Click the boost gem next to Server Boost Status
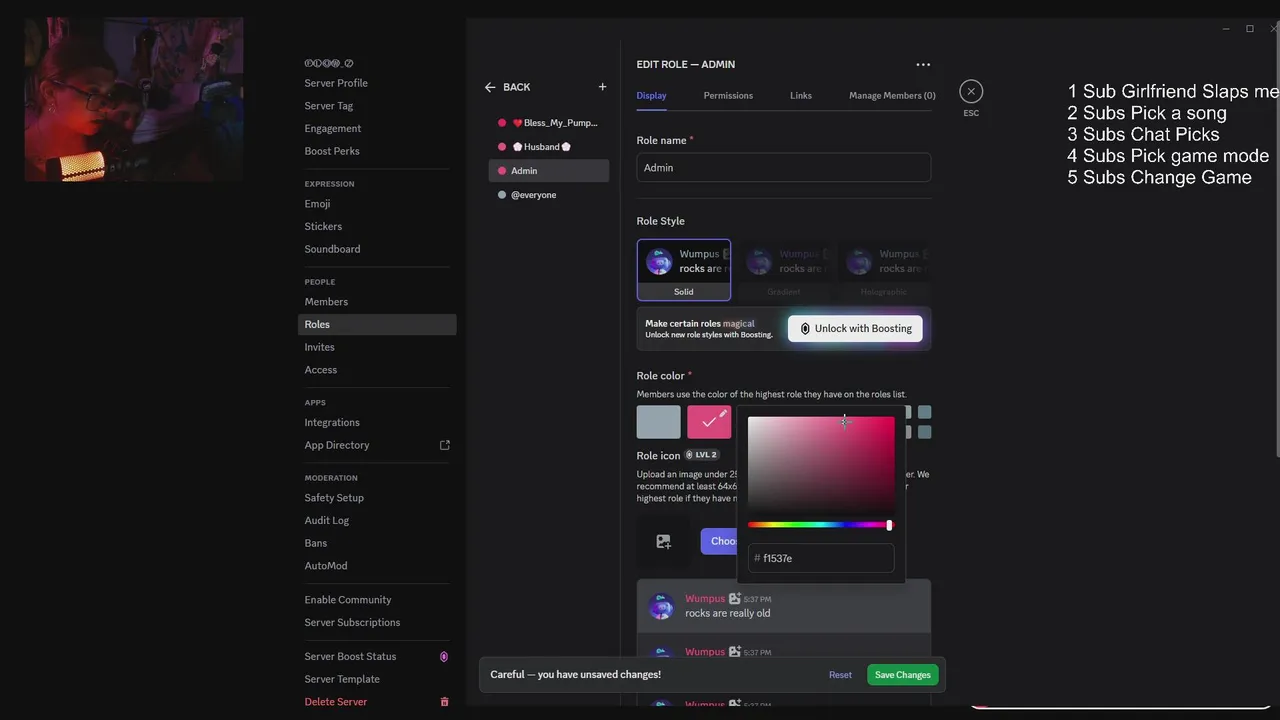This screenshot has height=720, width=1280. click(444, 657)
